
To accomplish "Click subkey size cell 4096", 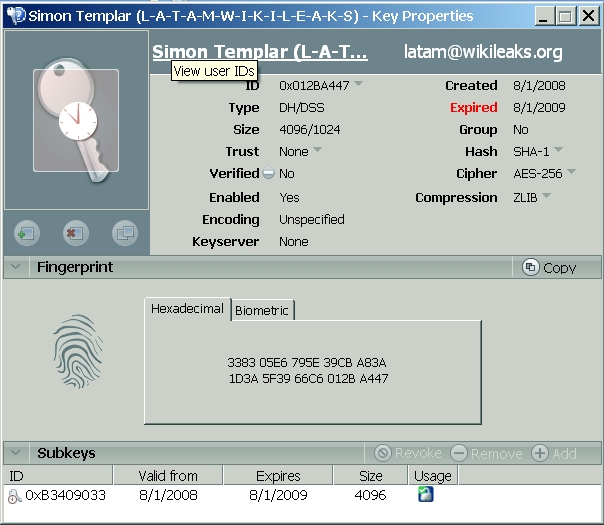I will tap(370, 495).
